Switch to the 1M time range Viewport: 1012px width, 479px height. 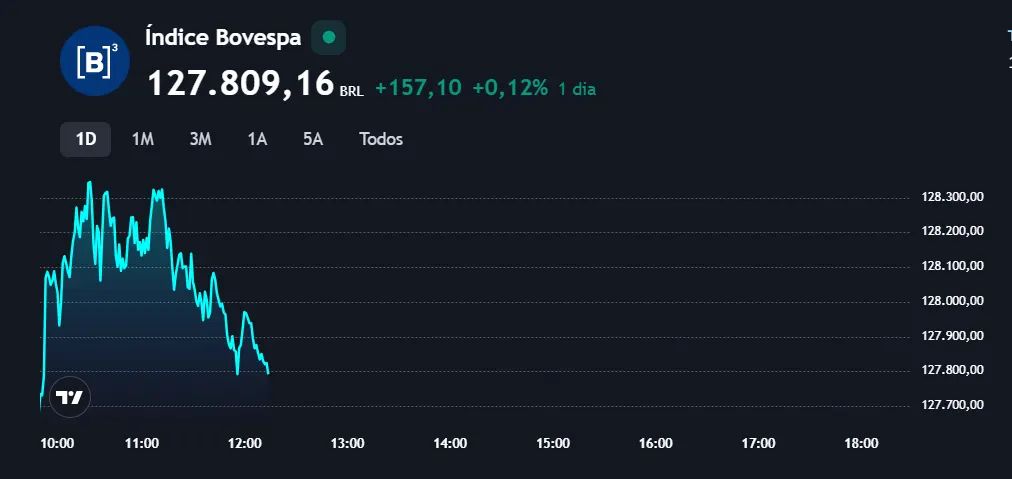point(143,139)
